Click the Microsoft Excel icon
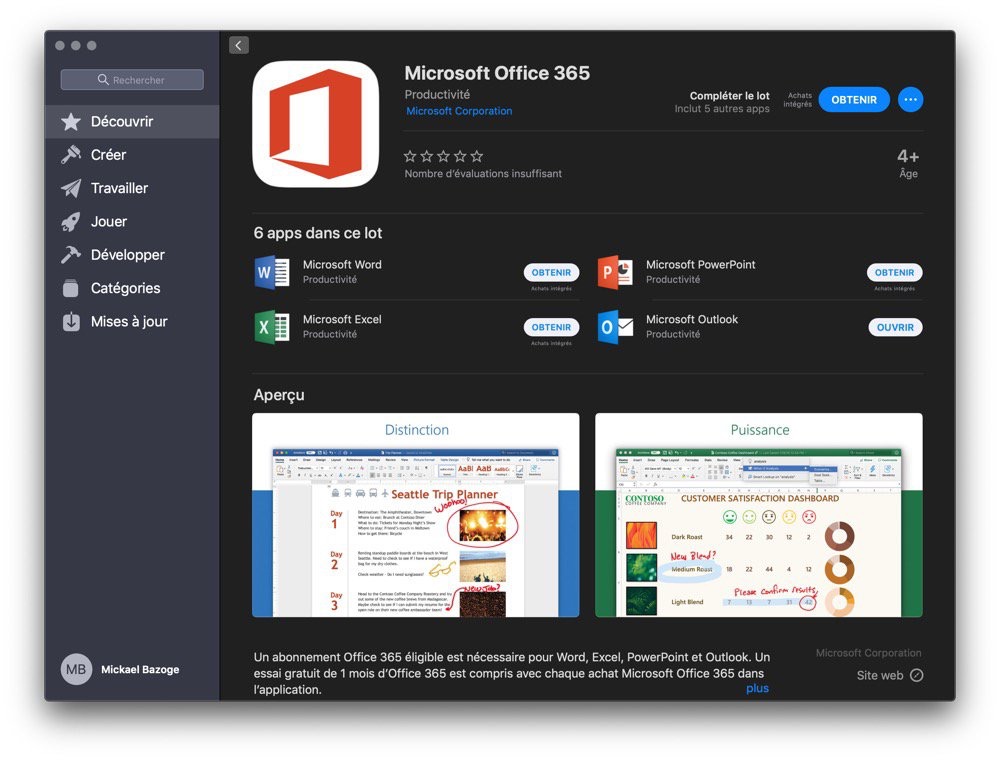 click(x=272, y=327)
